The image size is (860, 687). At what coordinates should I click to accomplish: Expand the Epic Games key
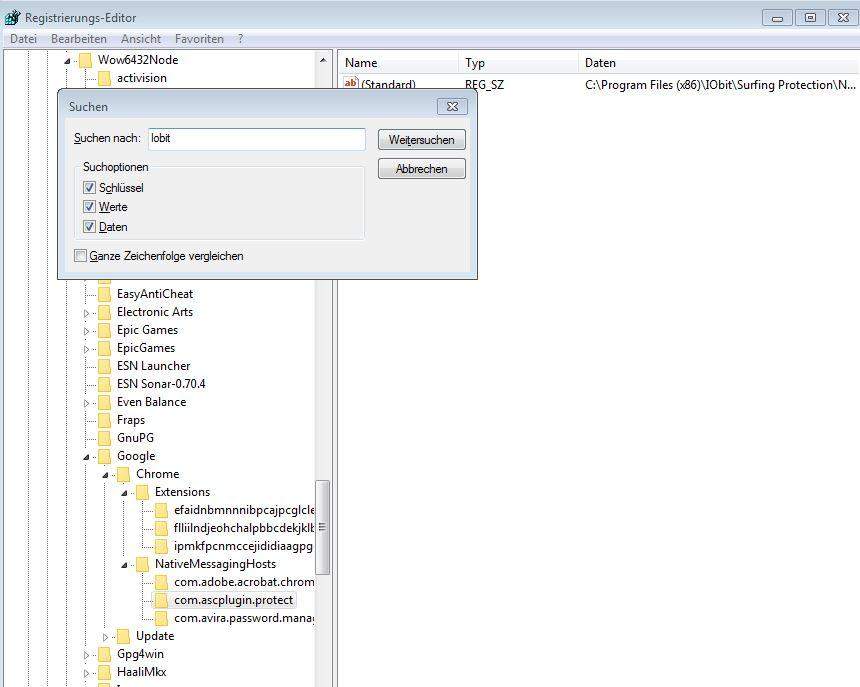click(x=87, y=330)
